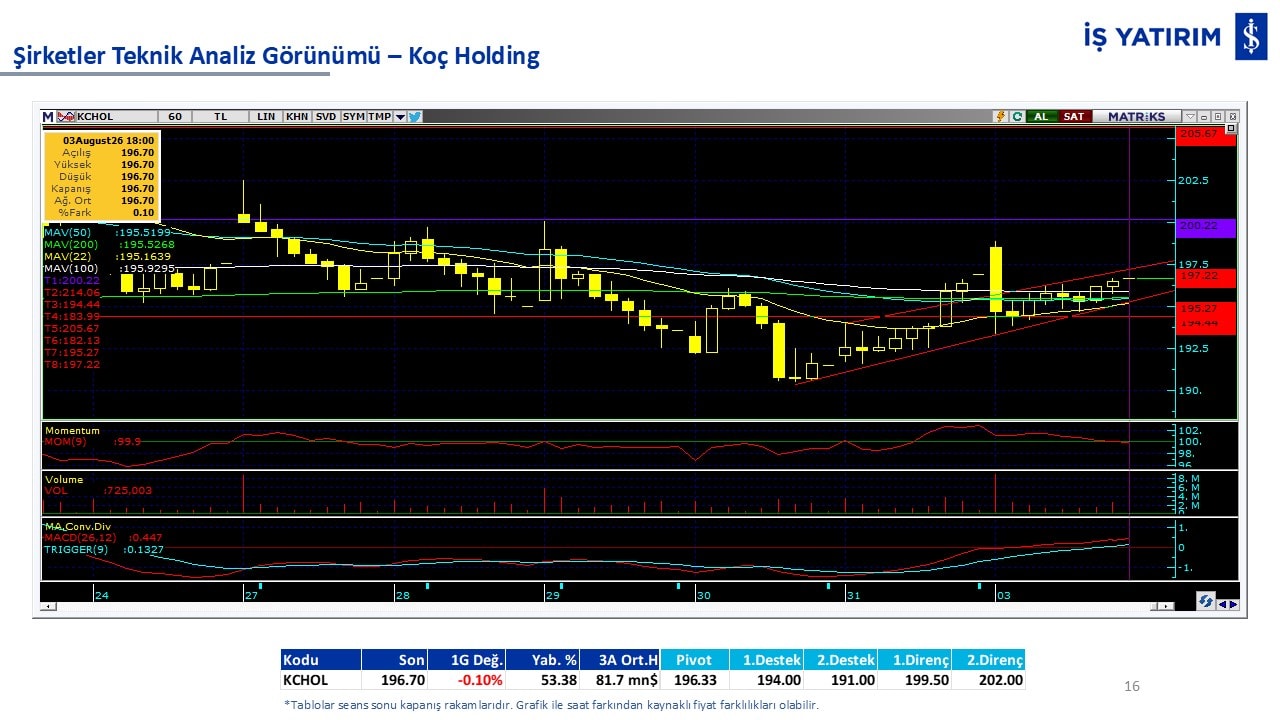Image resolution: width=1280 pixels, height=720 pixels.
Task: Change the 60 period selector
Action: pyautogui.click(x=175, y=116)
